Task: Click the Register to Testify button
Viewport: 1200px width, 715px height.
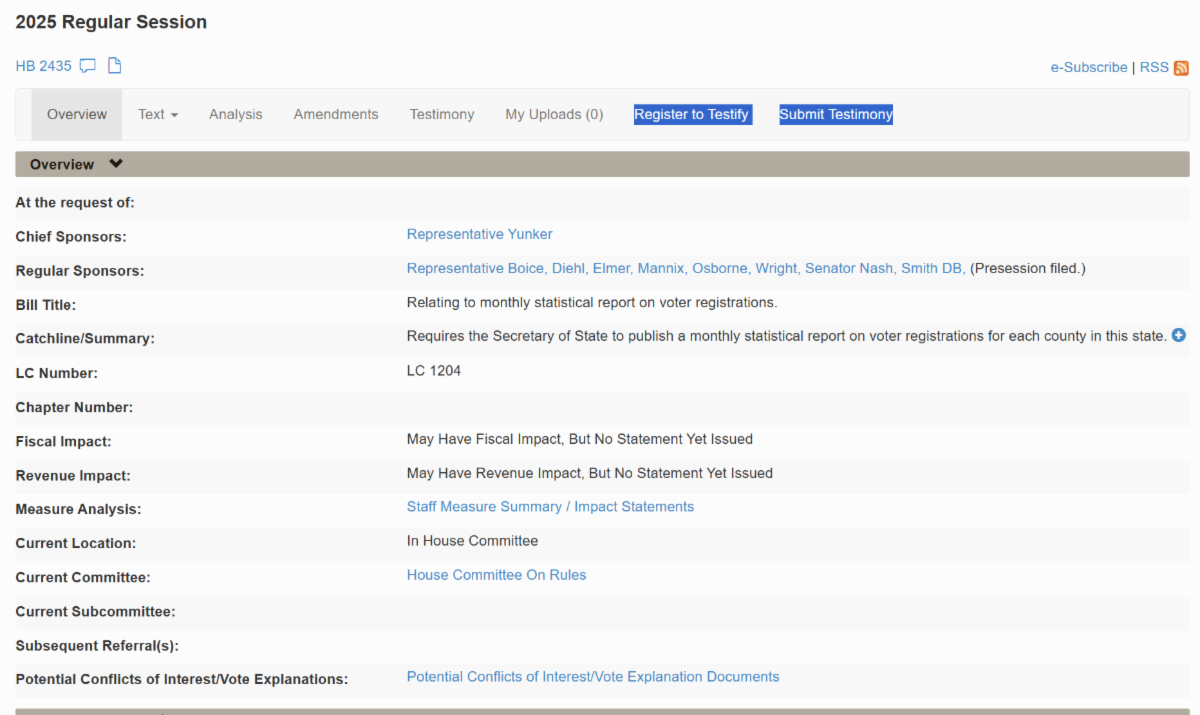Action: point(691,114)
